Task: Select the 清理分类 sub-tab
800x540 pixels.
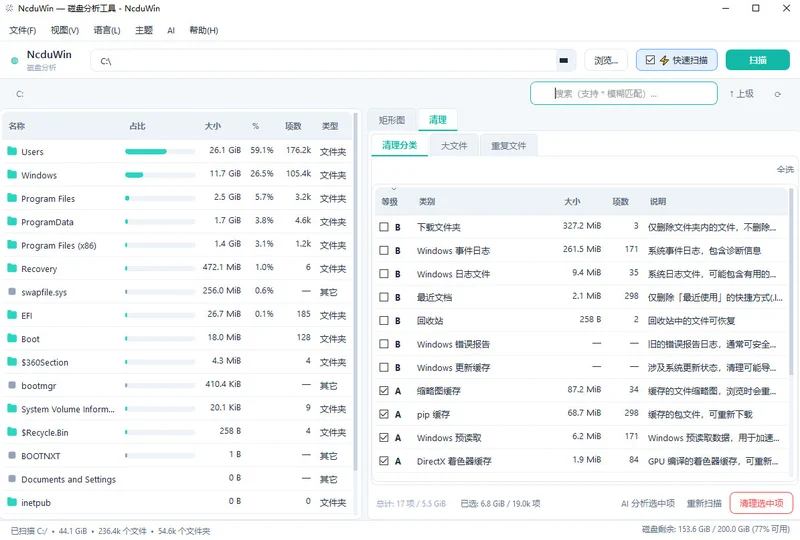Action: point(399,145)
